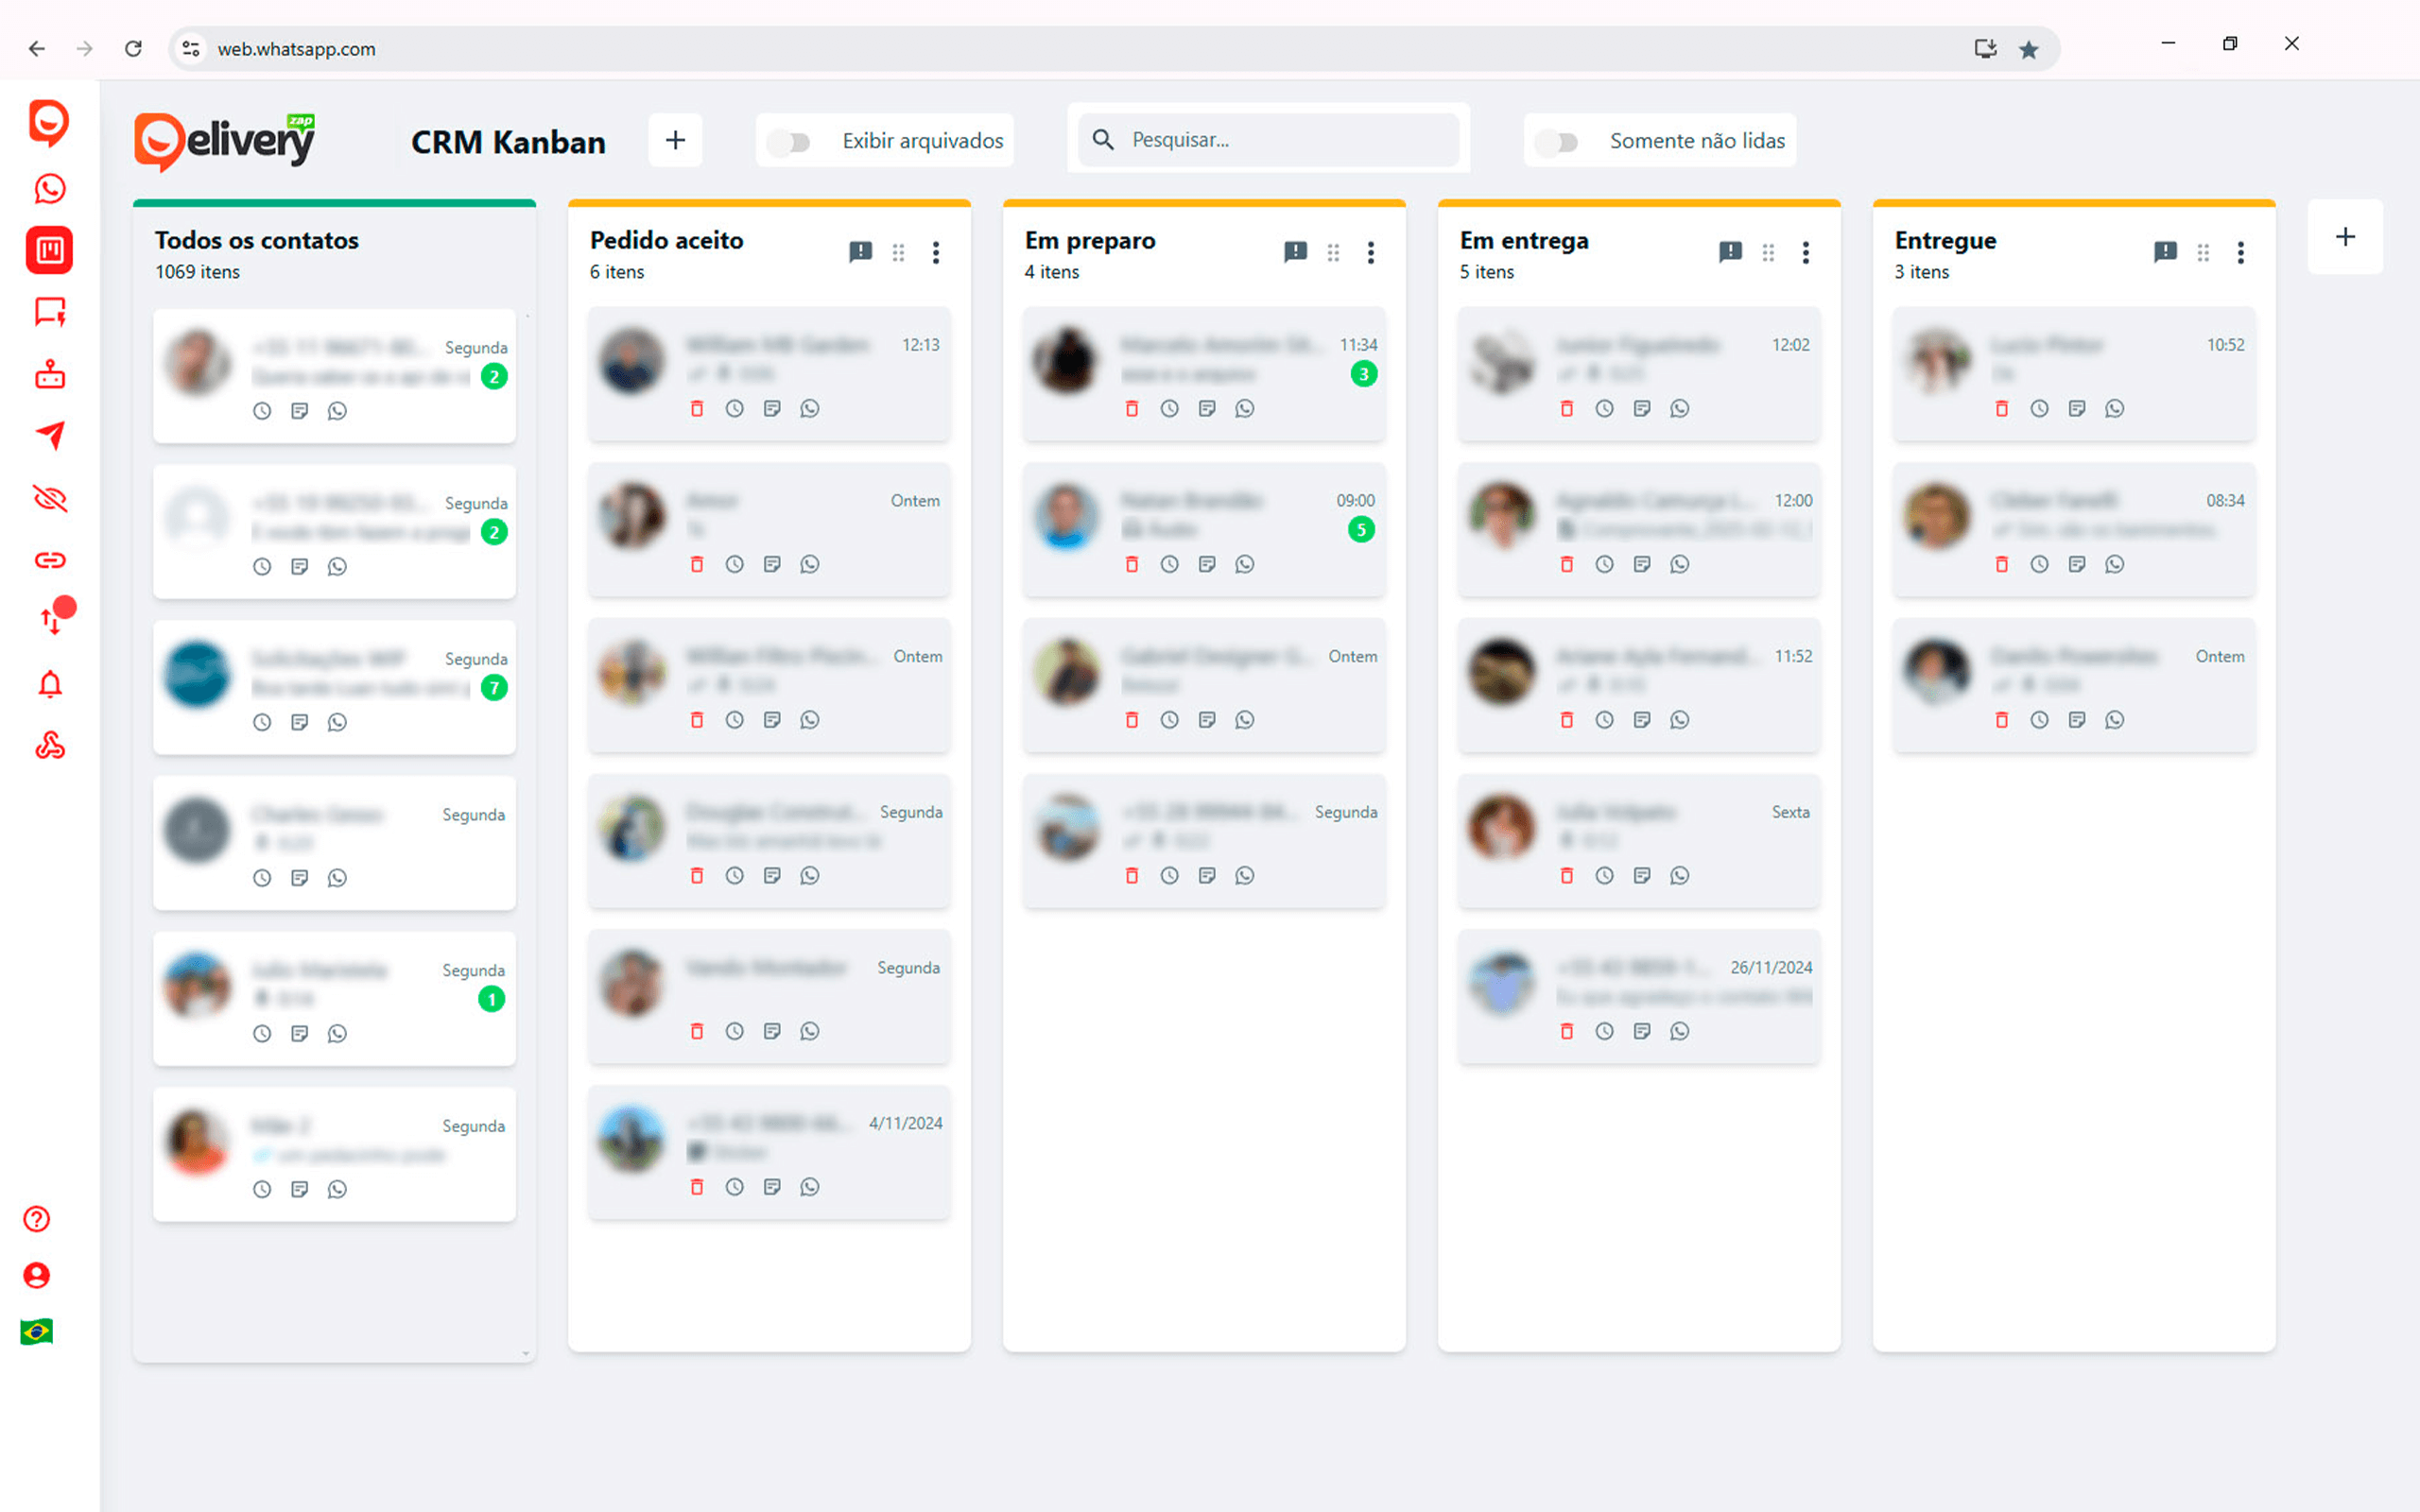Add a new column with far-right plus

point(2344,237)
